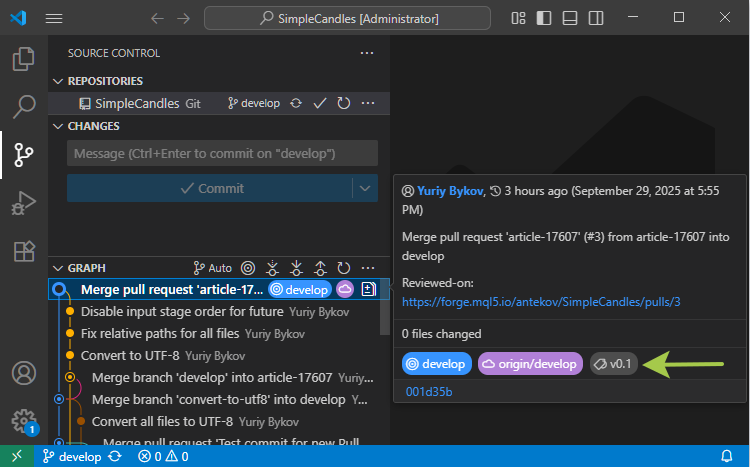The height and width of the screenshot is (467, 750).
Task: Open the forge.mql5.io pulls/3 link
Action: (x=541, y=302)
